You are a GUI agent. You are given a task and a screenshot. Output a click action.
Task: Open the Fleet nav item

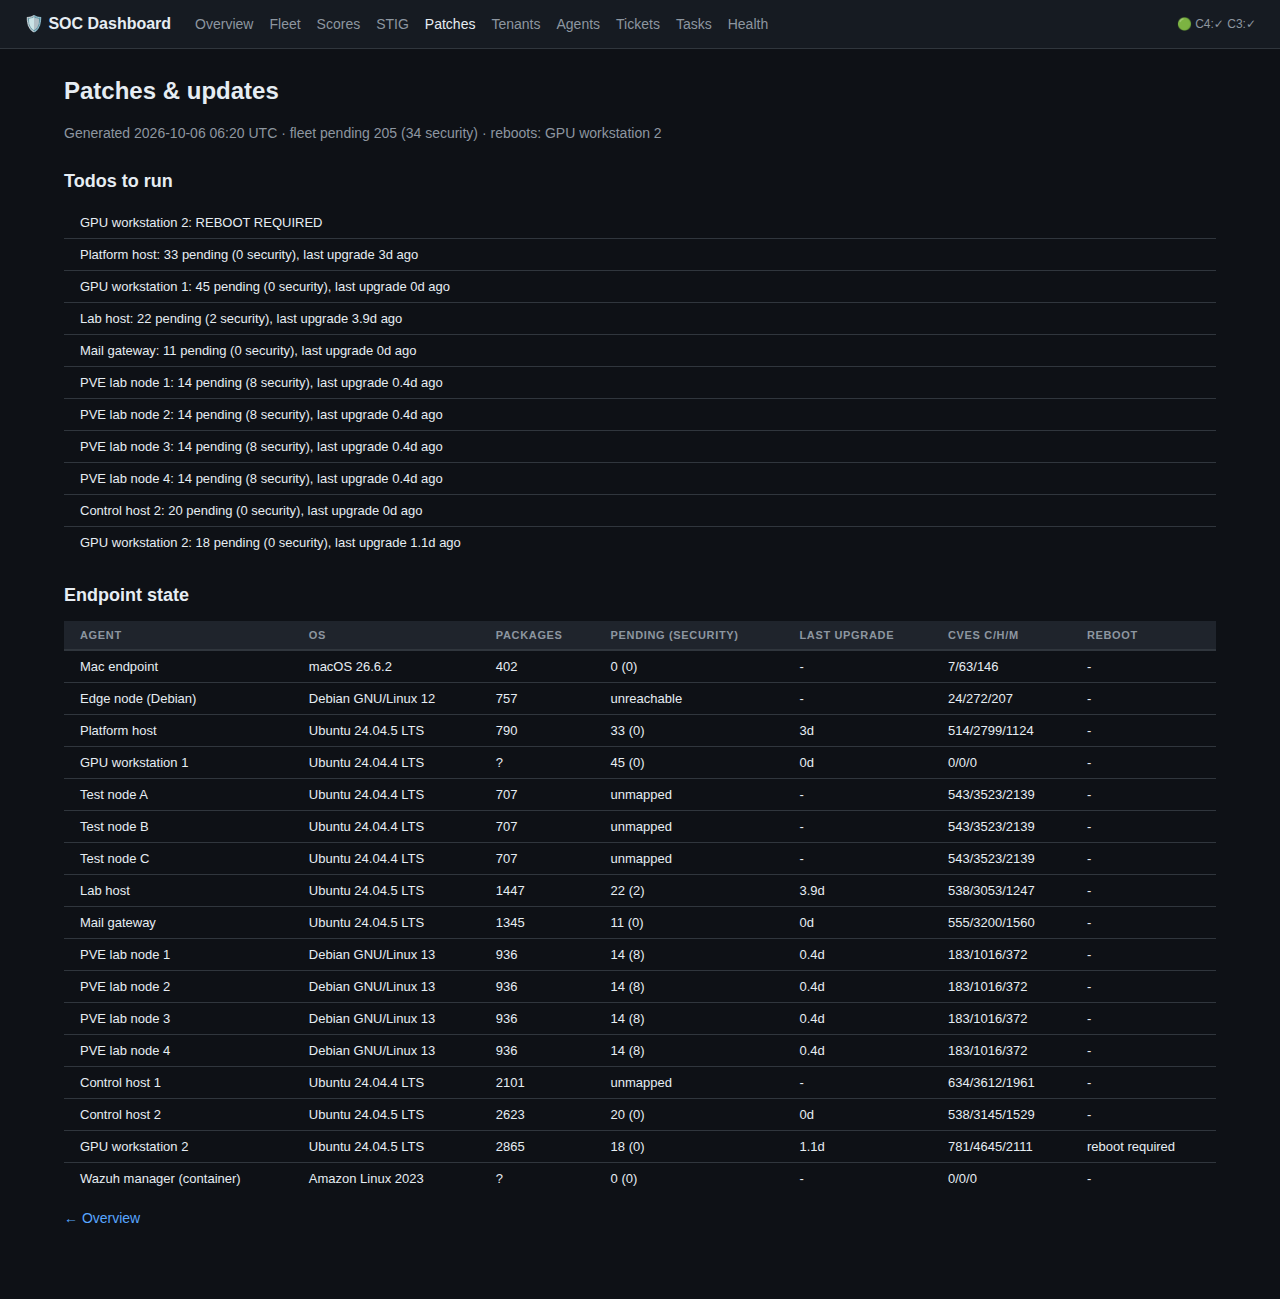pos(285,24)
